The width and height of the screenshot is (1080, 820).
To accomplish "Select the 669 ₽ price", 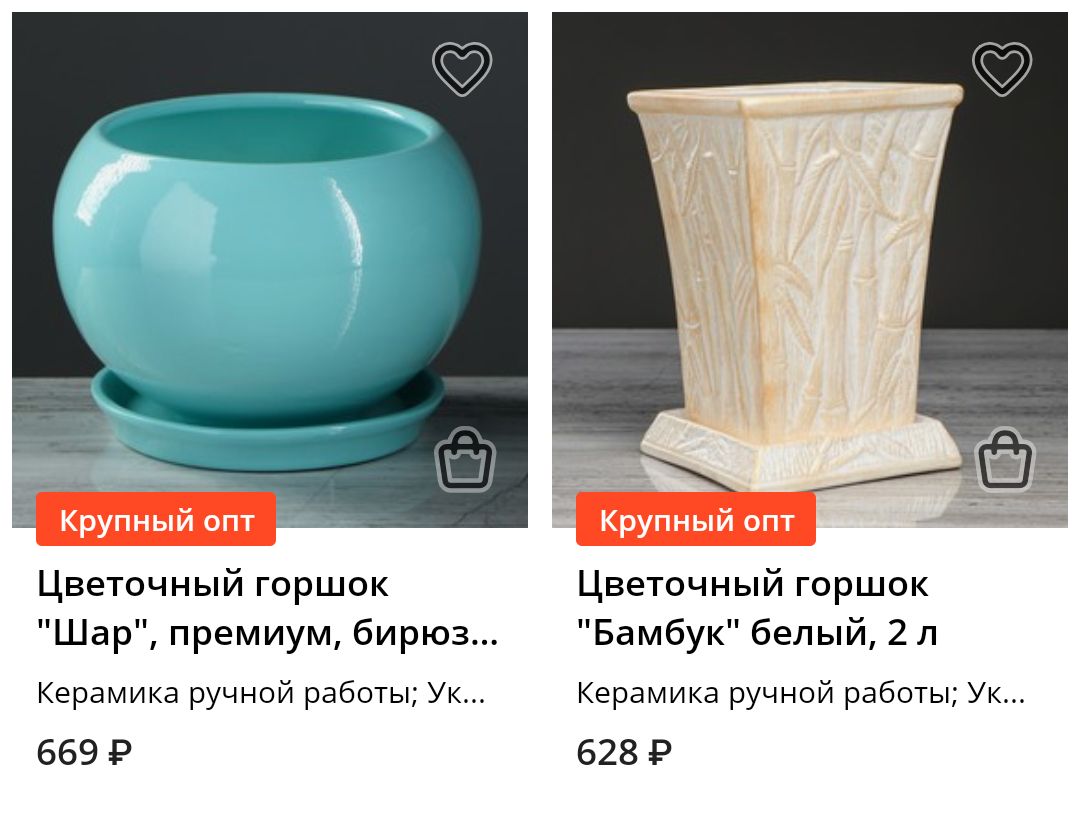I will pos(84,752).
